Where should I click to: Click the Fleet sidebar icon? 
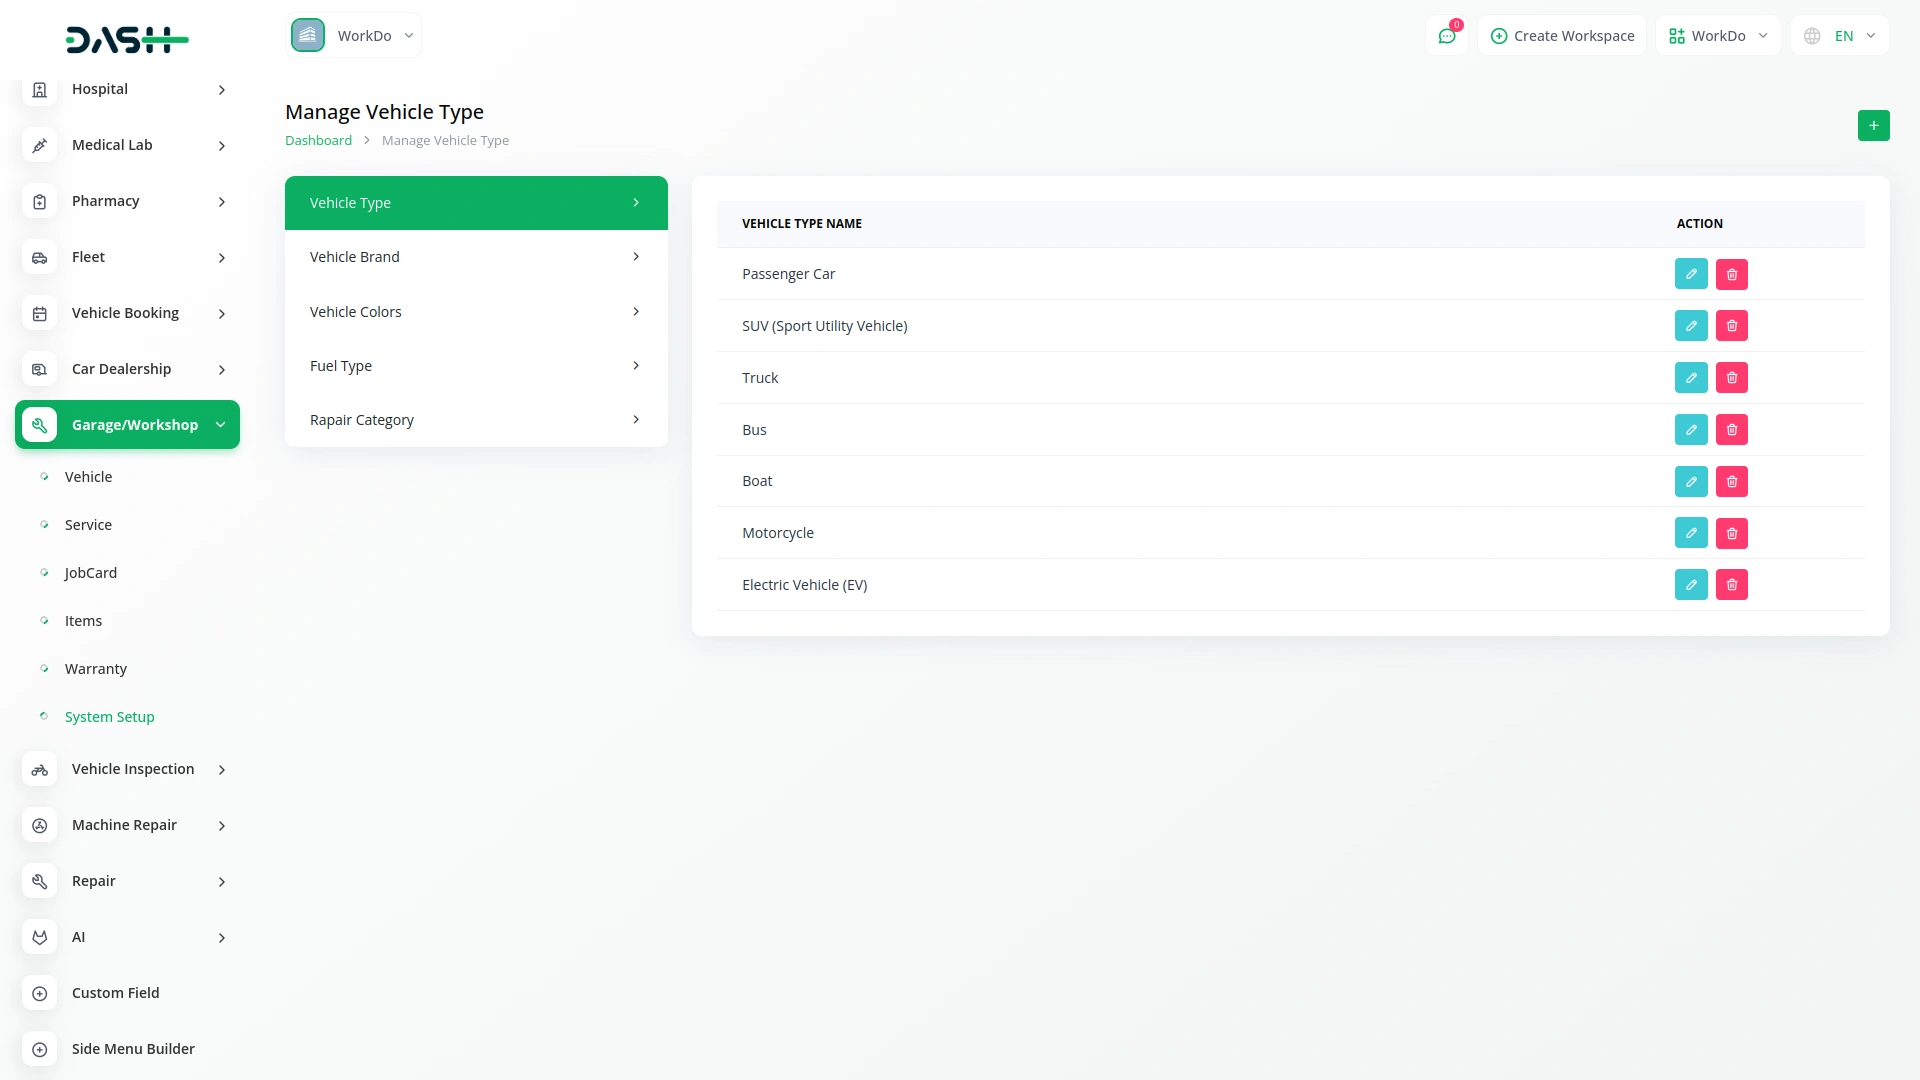[39, 258]
